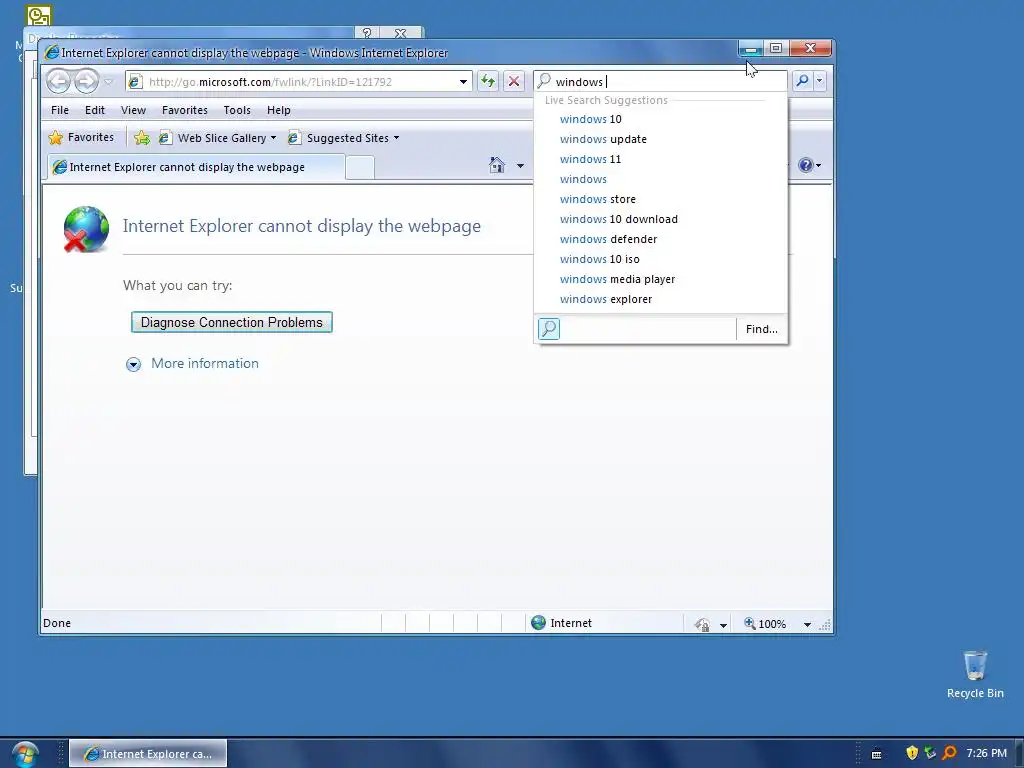Open a new blank tab
The width and height of the screenshot is (1024, 768).
point(360,168)
